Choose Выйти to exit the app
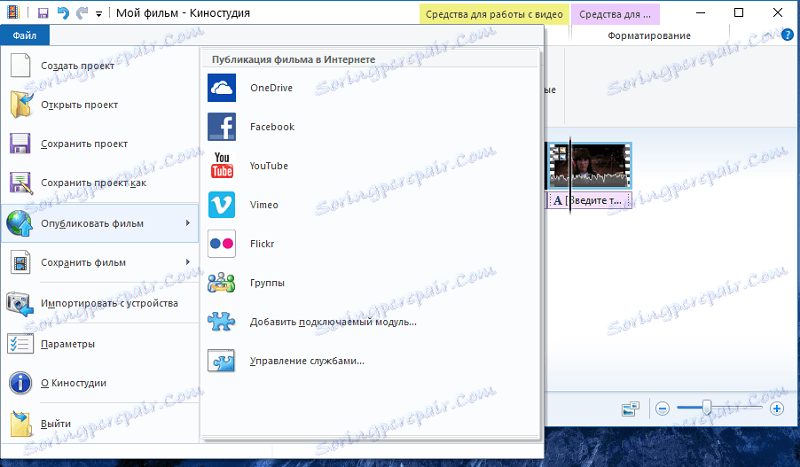This screenshot has width=800, height=467. pos(56,424)
